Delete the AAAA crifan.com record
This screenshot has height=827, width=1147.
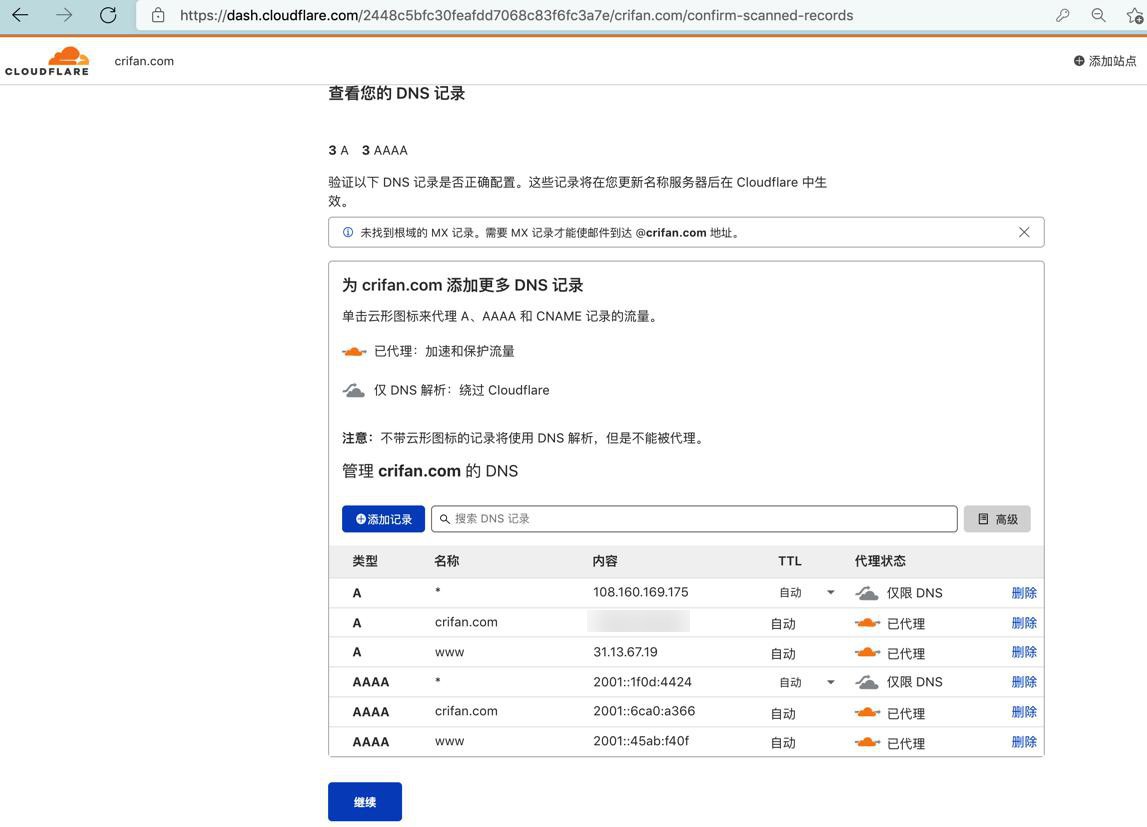click(1024, 712)
